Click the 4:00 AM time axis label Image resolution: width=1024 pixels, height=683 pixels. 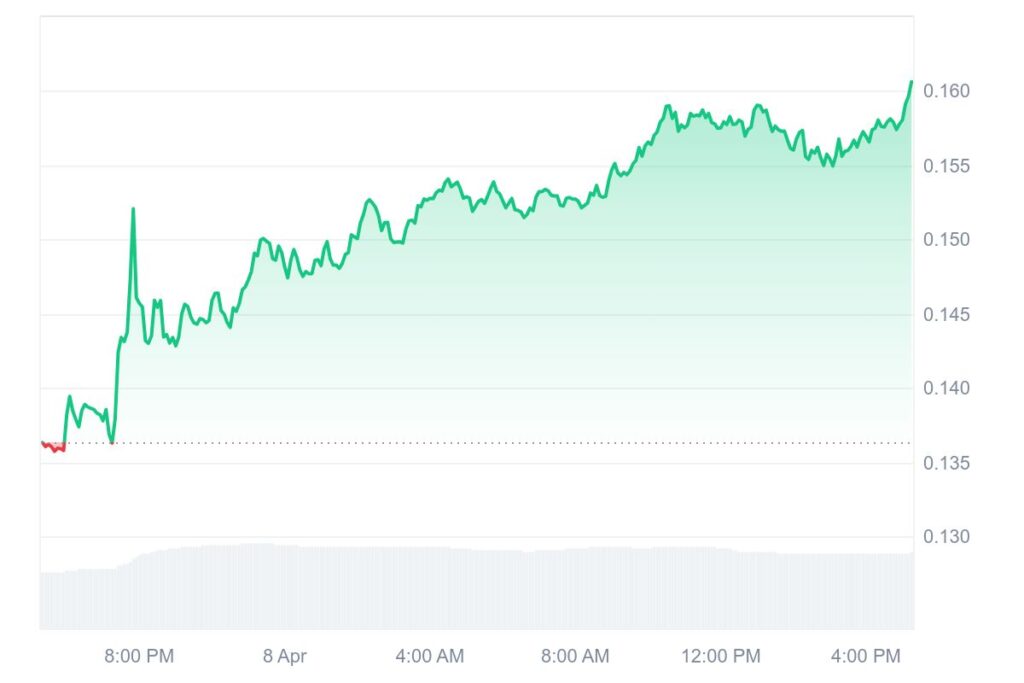click(430, 656)
